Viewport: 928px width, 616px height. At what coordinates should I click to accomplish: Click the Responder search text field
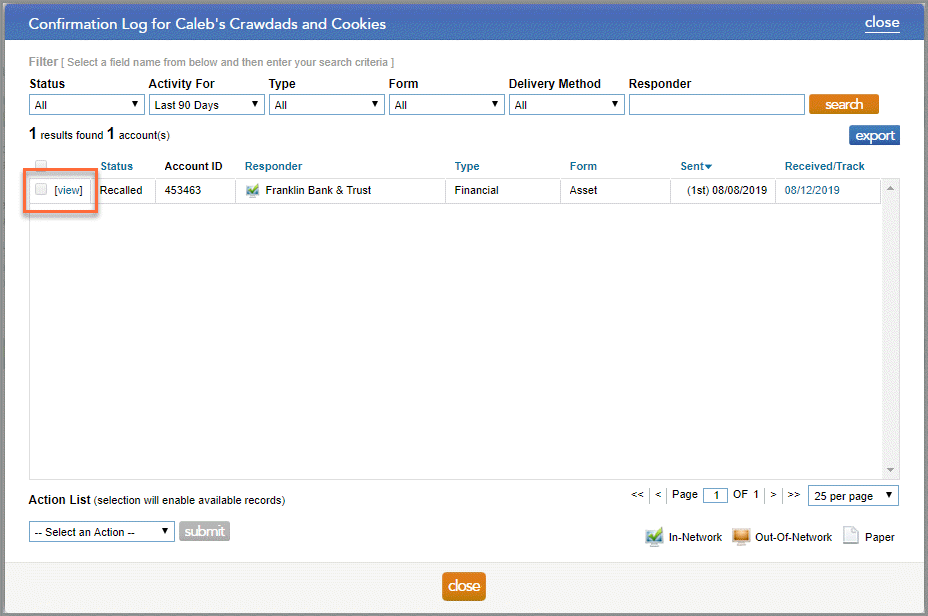(716, 105)
